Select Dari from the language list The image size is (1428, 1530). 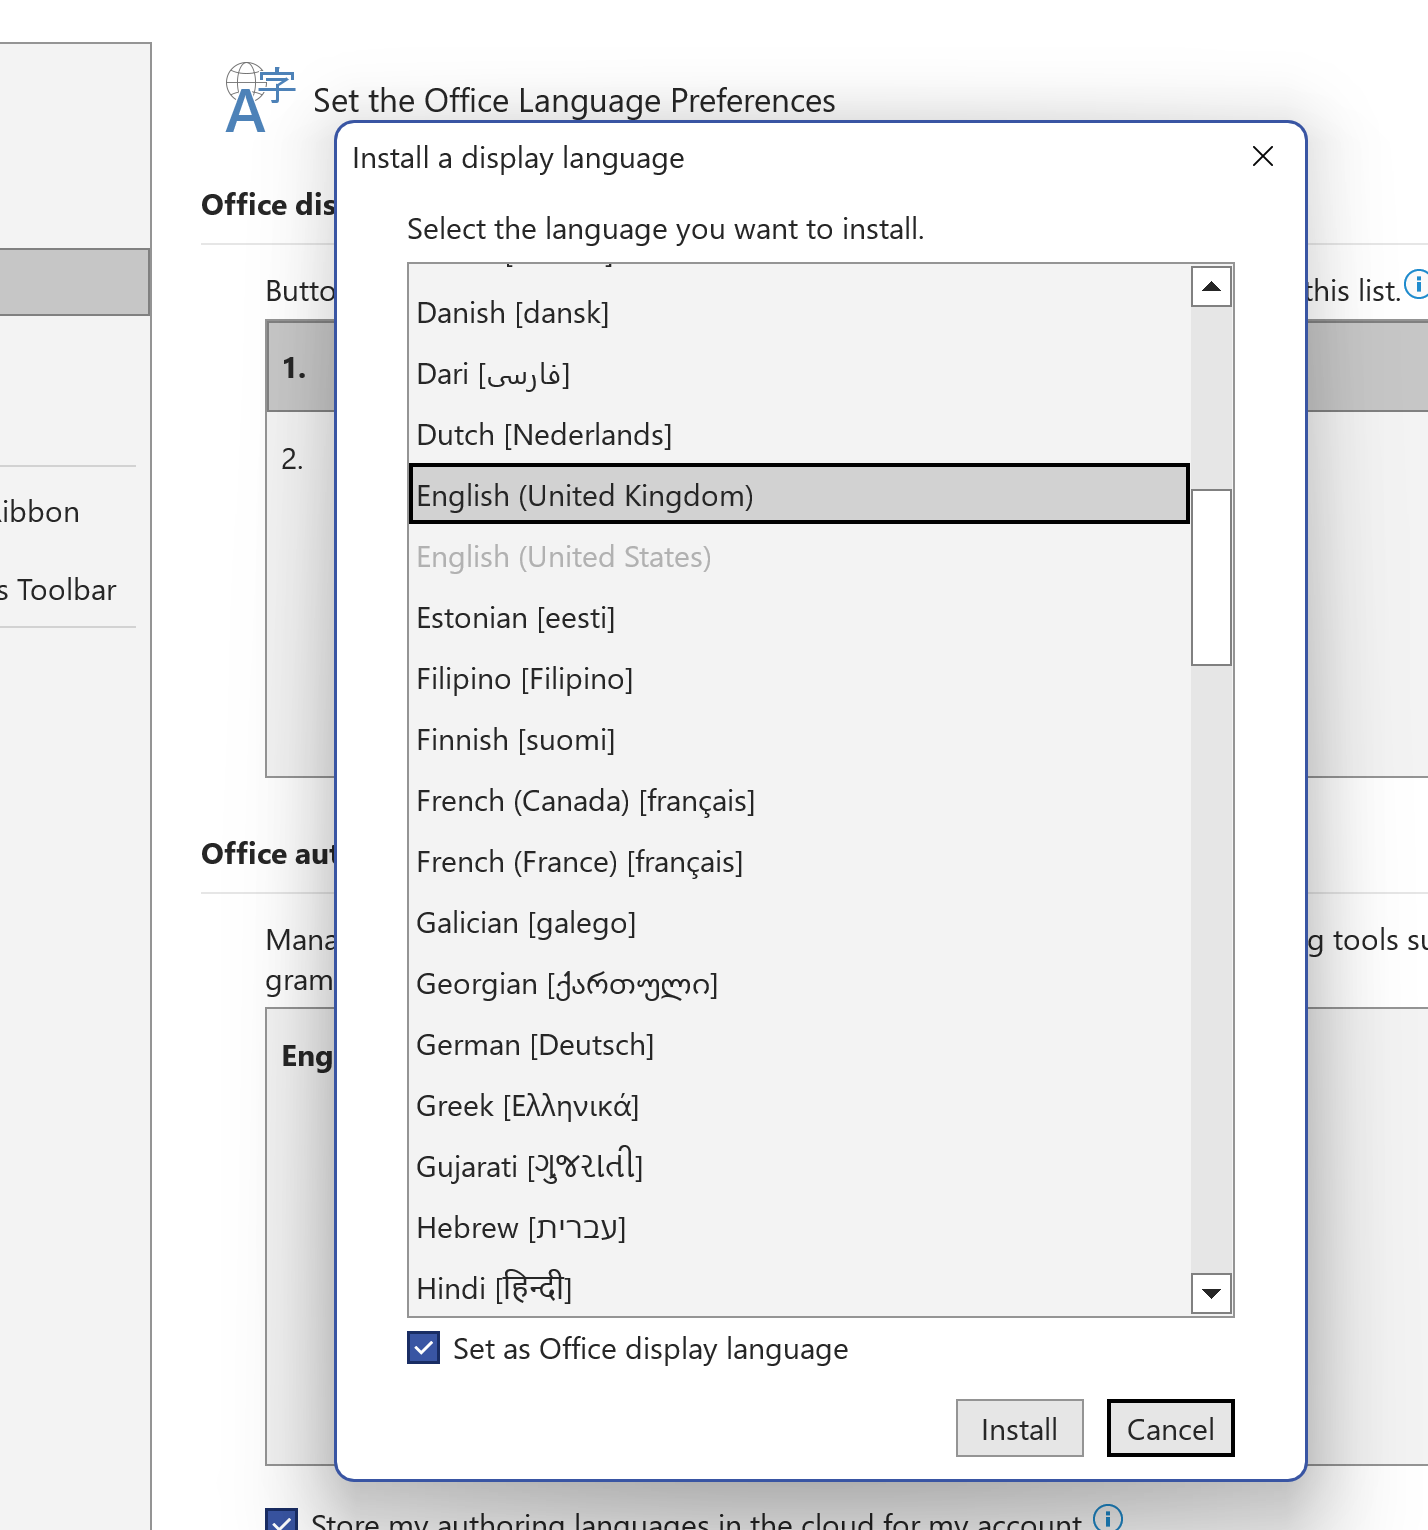(799, 373)
